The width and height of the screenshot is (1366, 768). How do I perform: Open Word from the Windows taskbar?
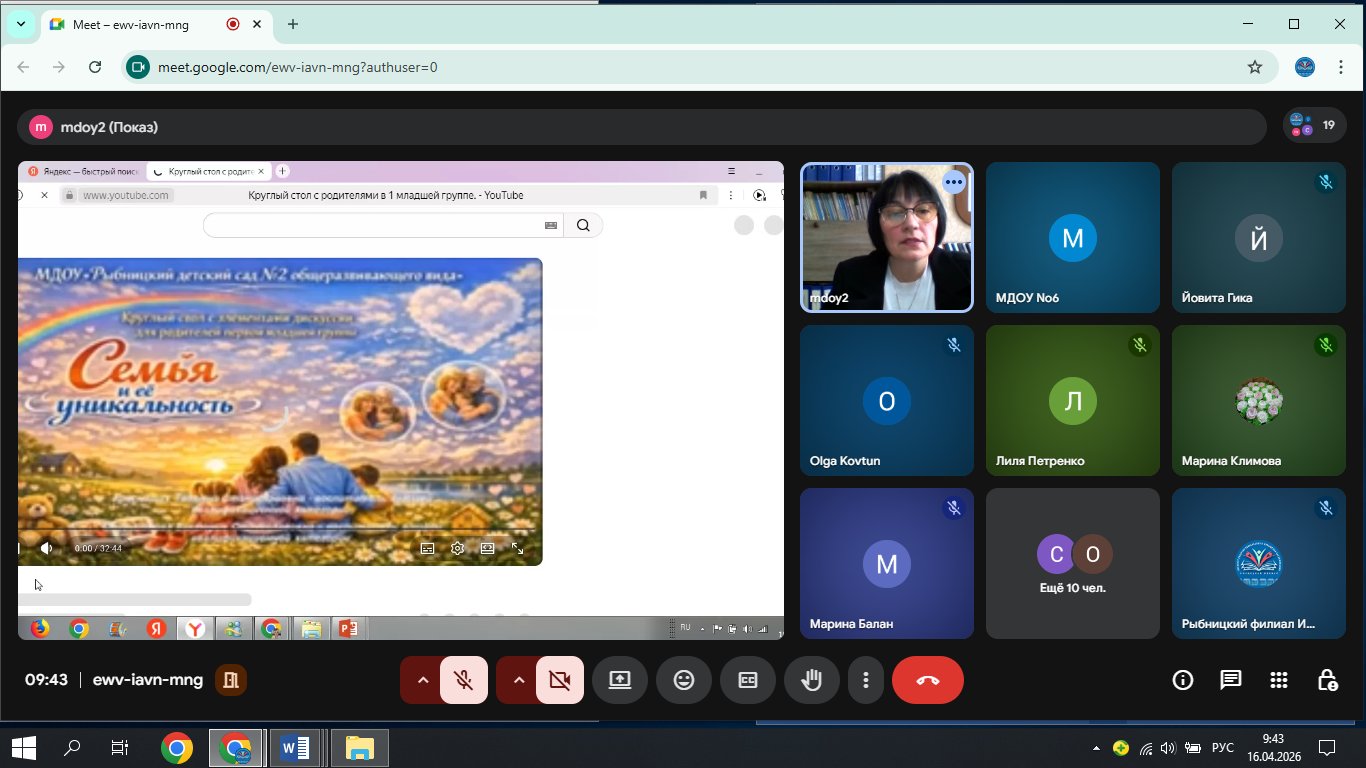[x=295, y=747]
